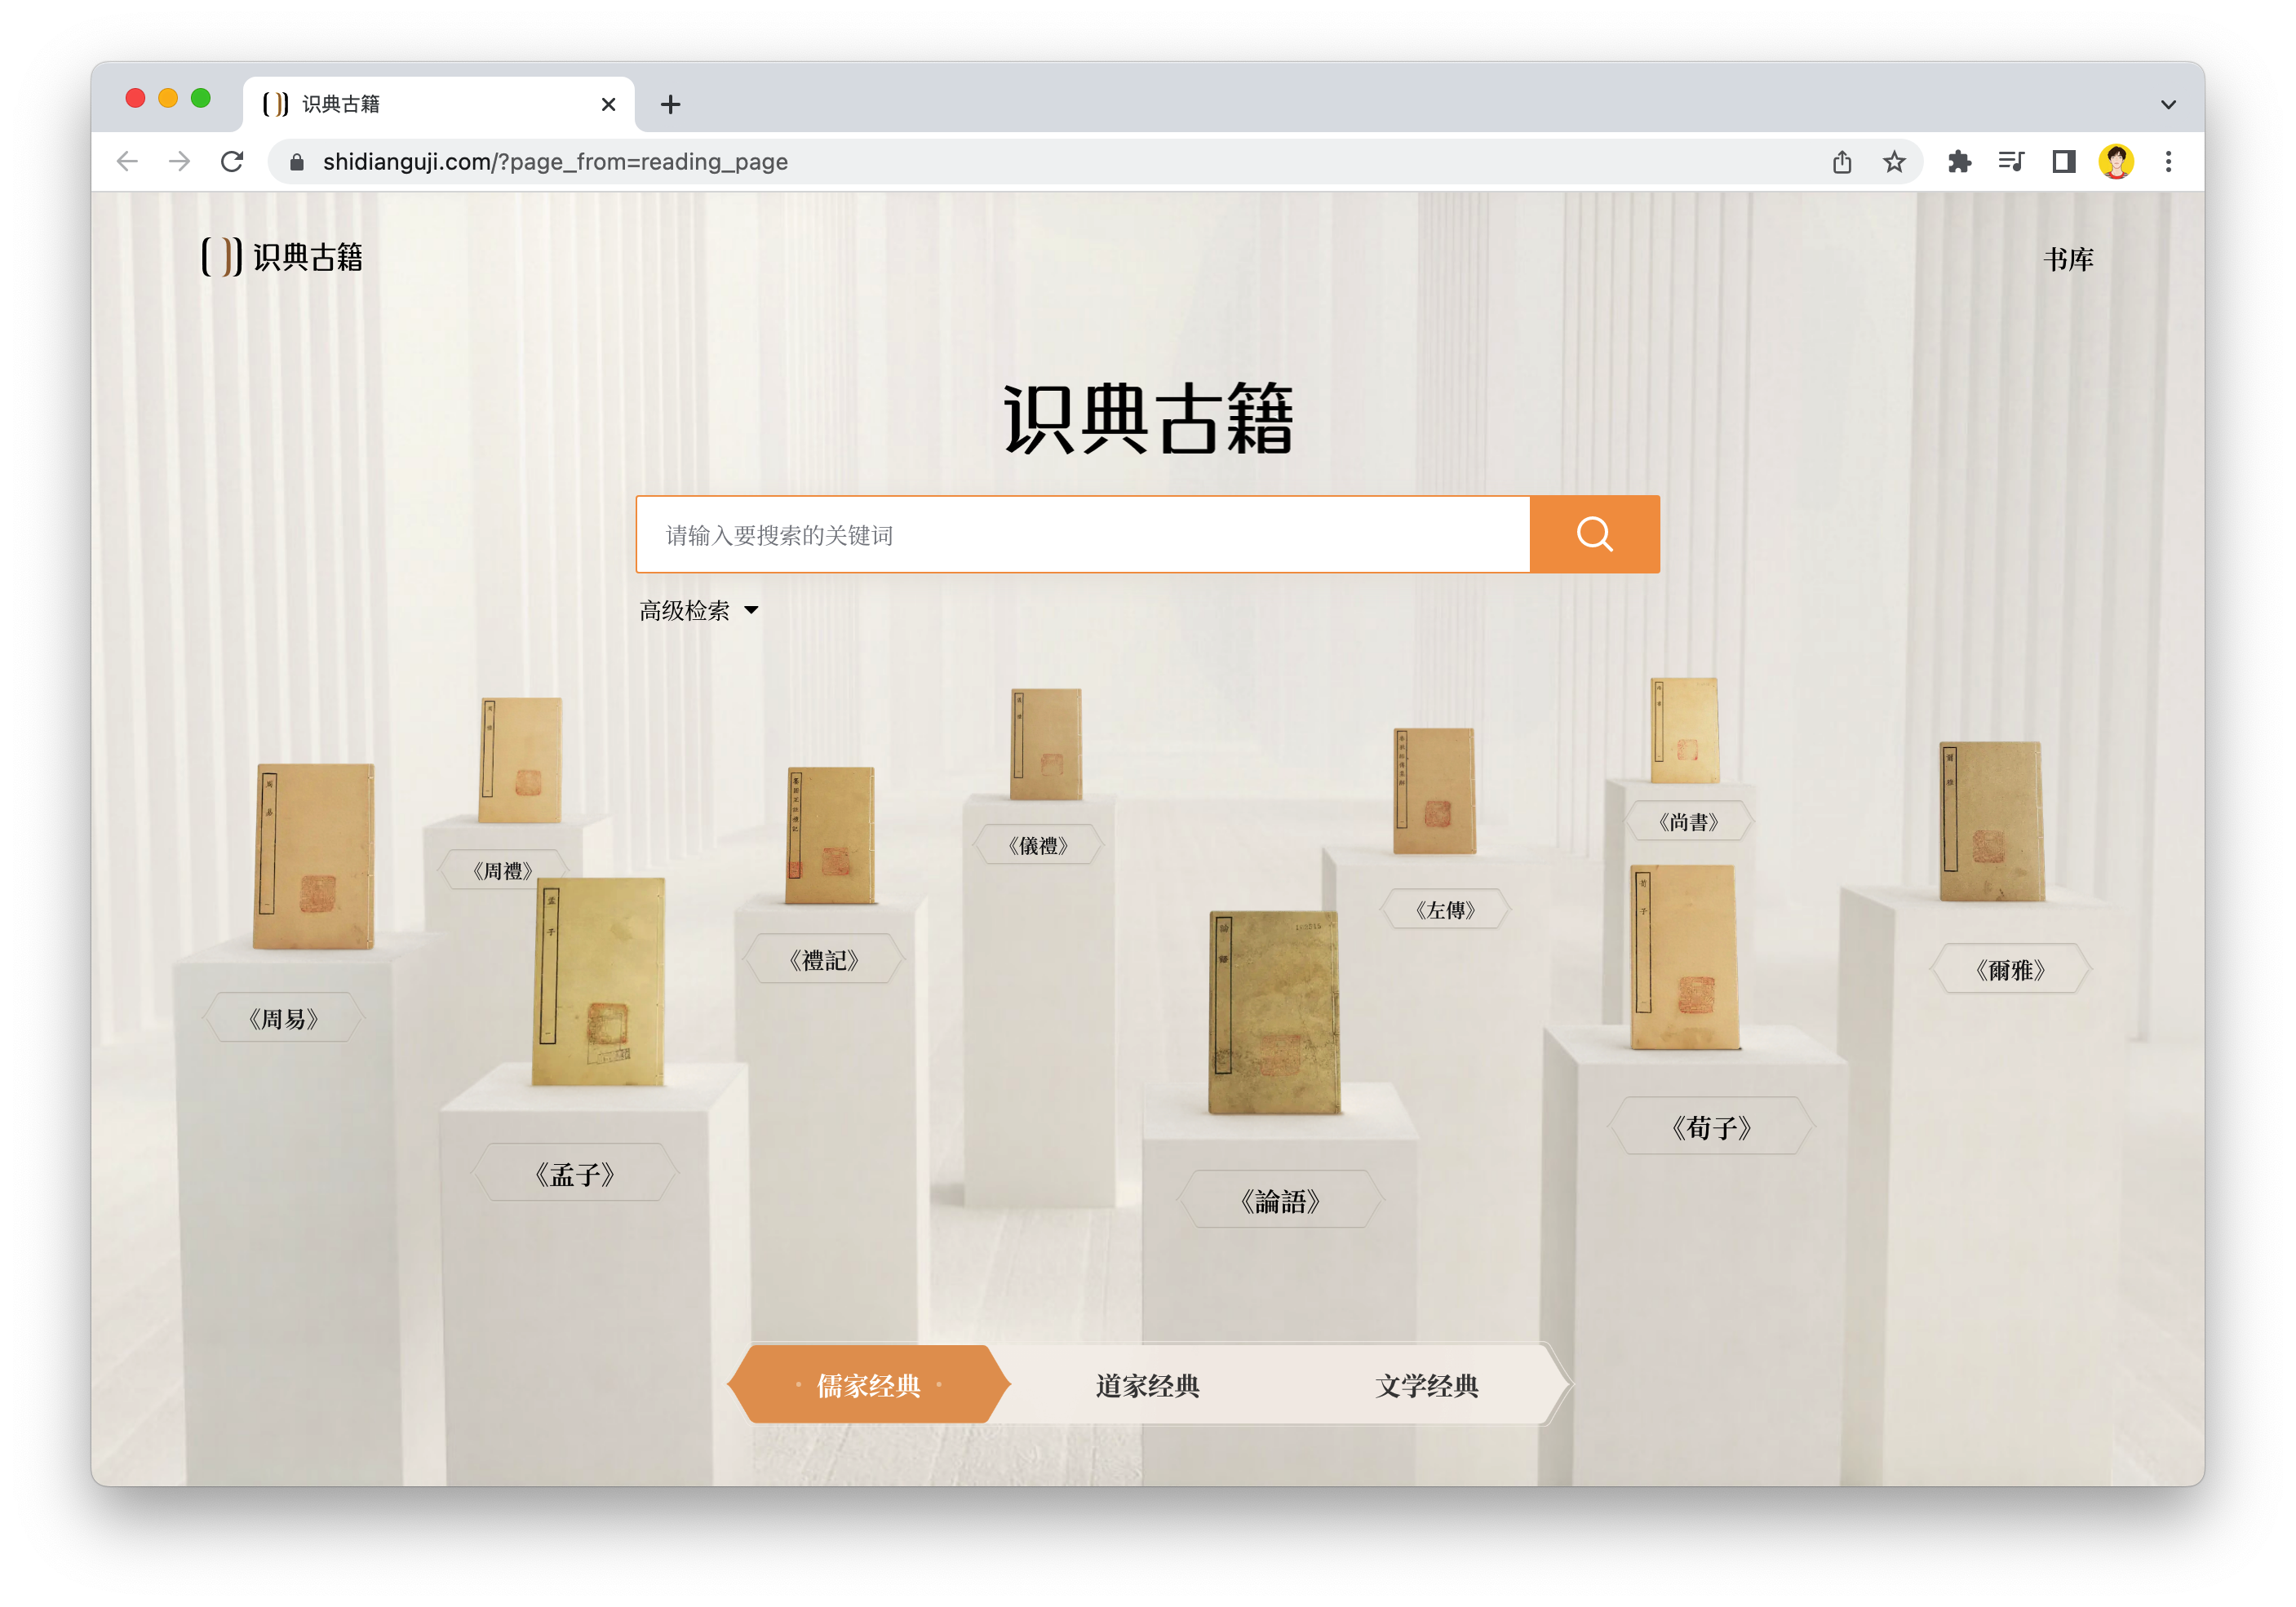
Task: Close the 识典古籍 browser tab
Action: (x=608, y=104)
